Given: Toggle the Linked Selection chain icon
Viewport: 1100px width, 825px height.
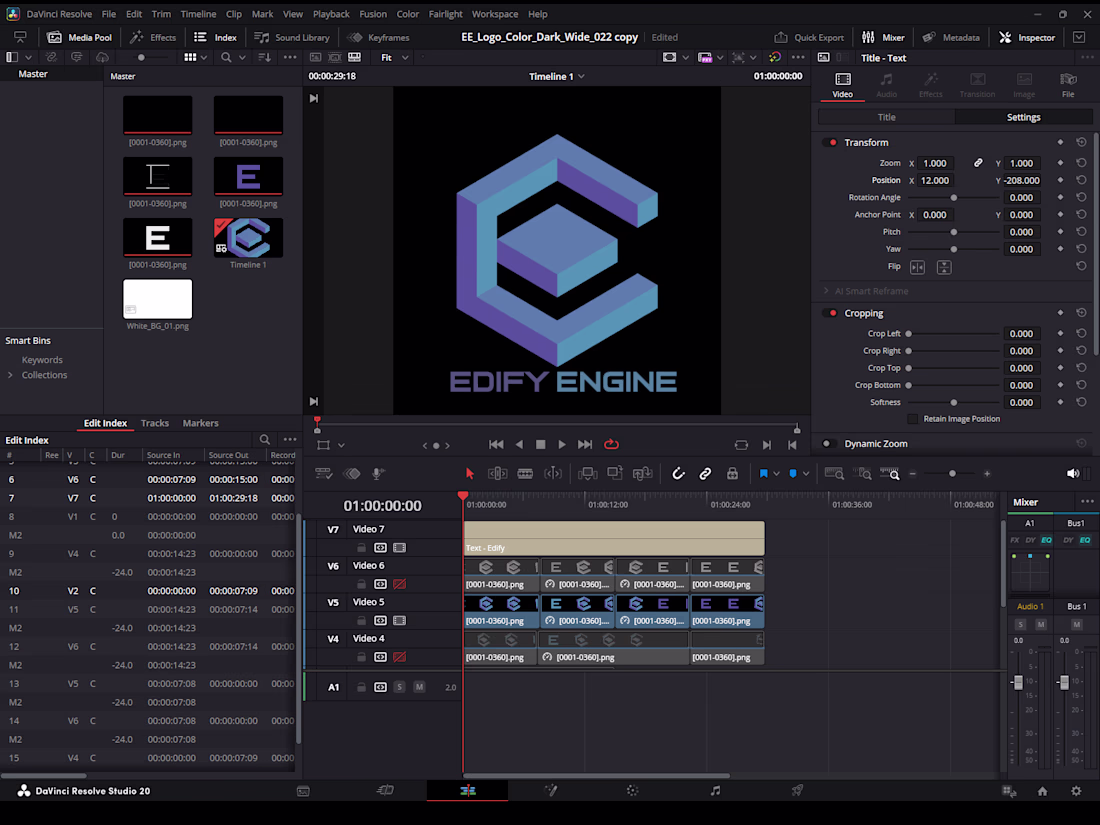Looking at the screenshot, I should [705, 474].
